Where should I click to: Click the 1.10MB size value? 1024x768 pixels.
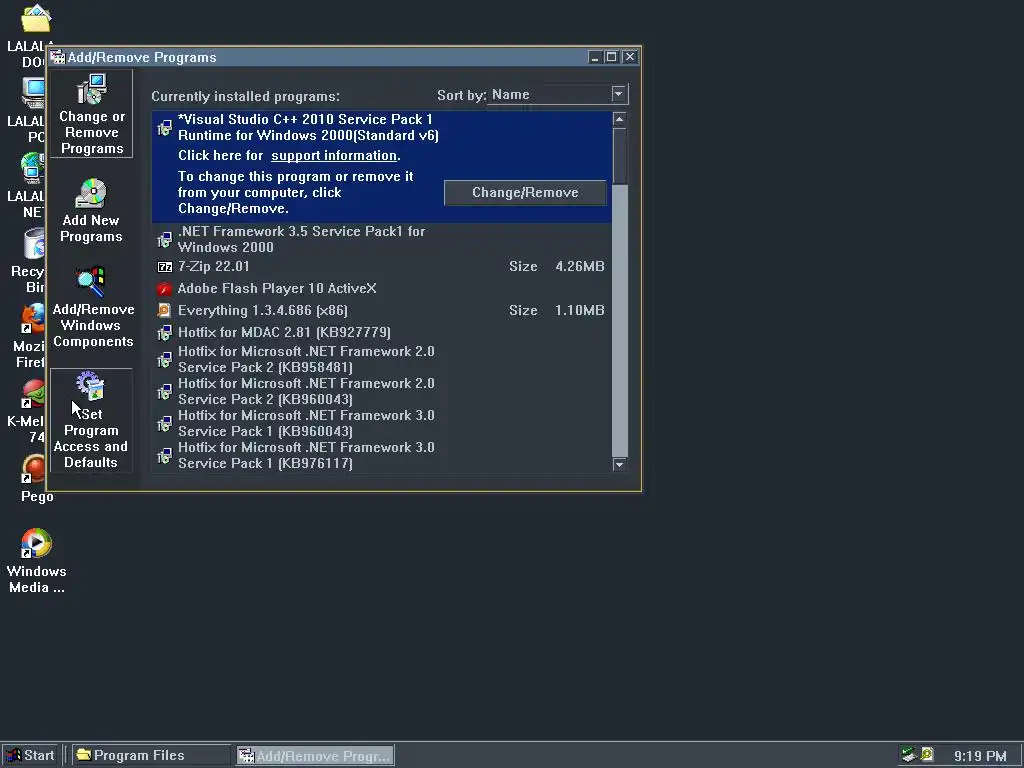[x=579, y=310]
